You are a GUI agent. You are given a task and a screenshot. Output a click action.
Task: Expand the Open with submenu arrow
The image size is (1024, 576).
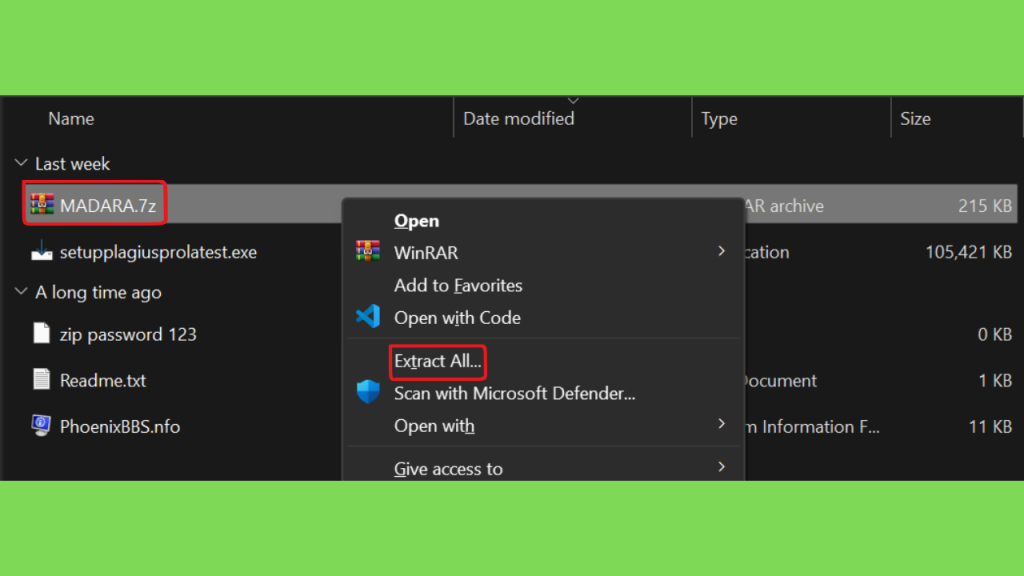(x=721, y=424)
